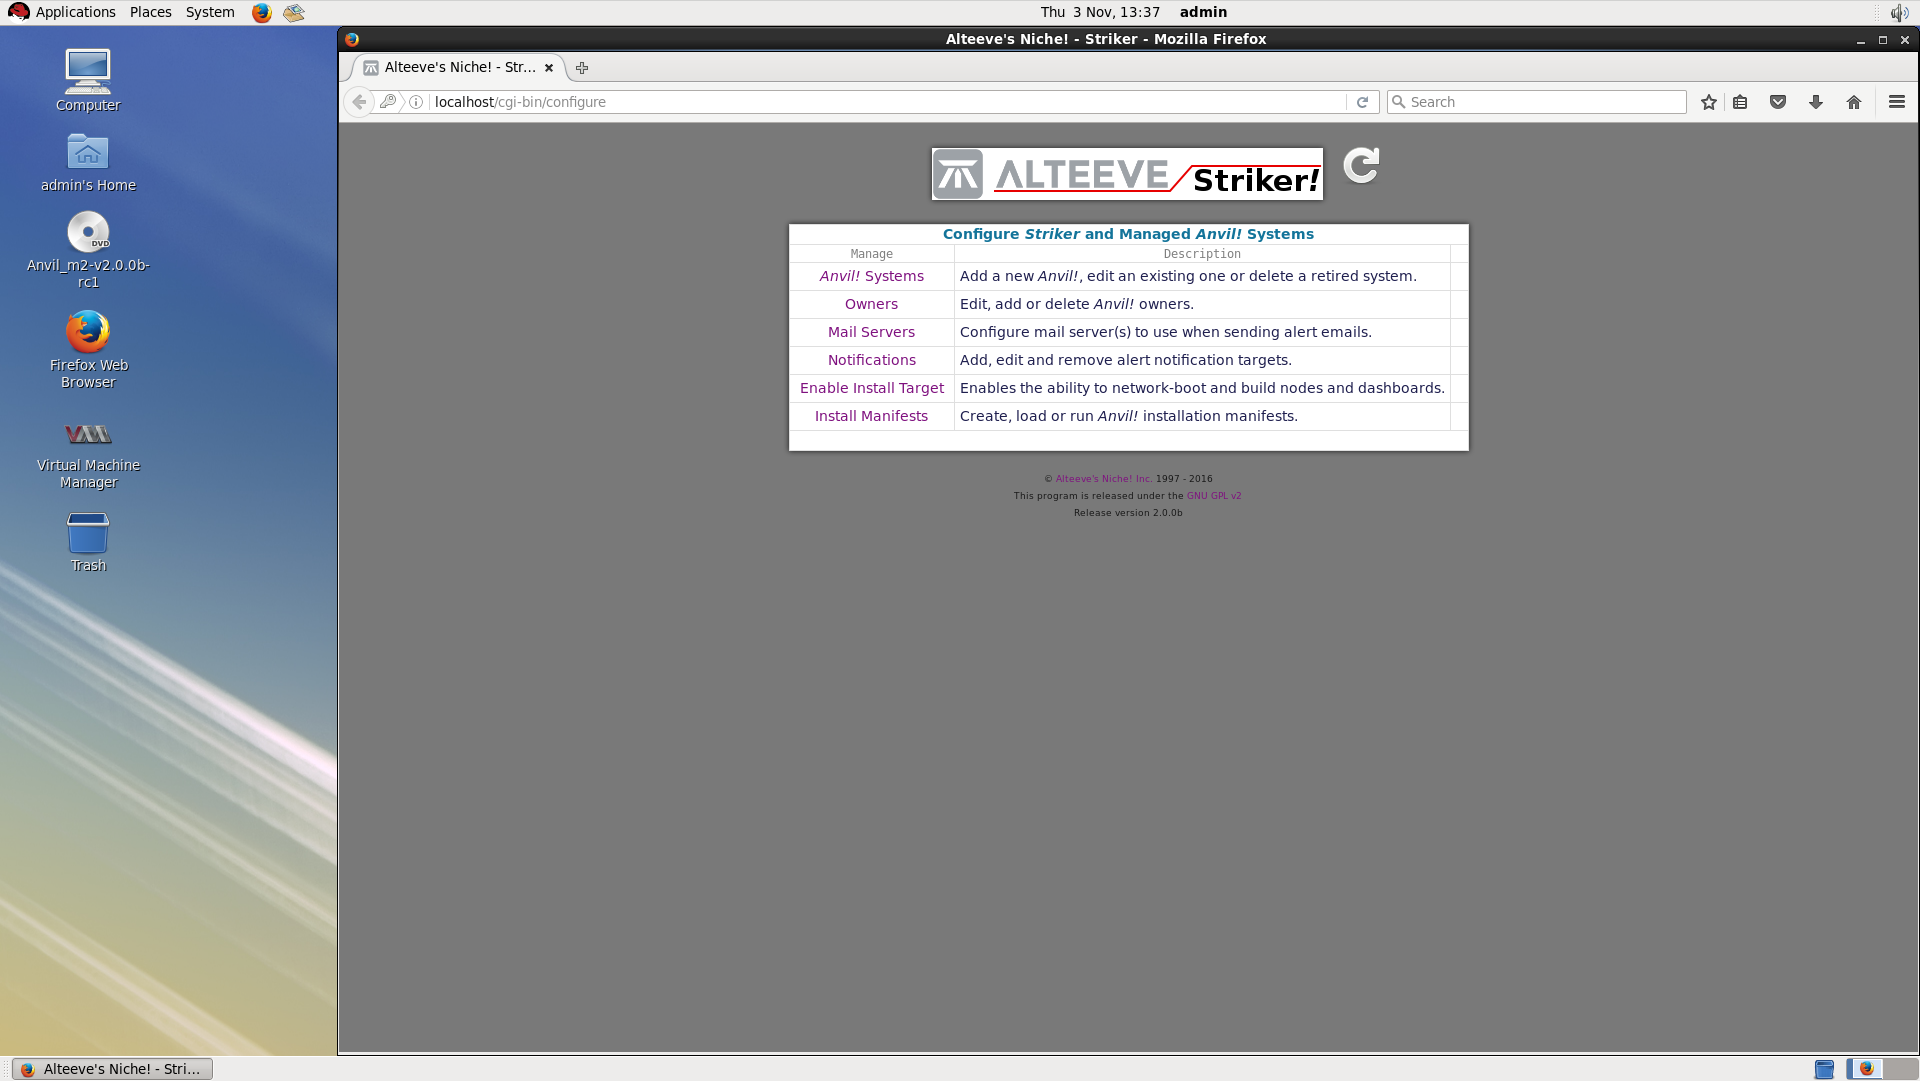This screenshot has width=1920, height=1081.
Task: Reload page using address bar button
Action: point(1362,102)
